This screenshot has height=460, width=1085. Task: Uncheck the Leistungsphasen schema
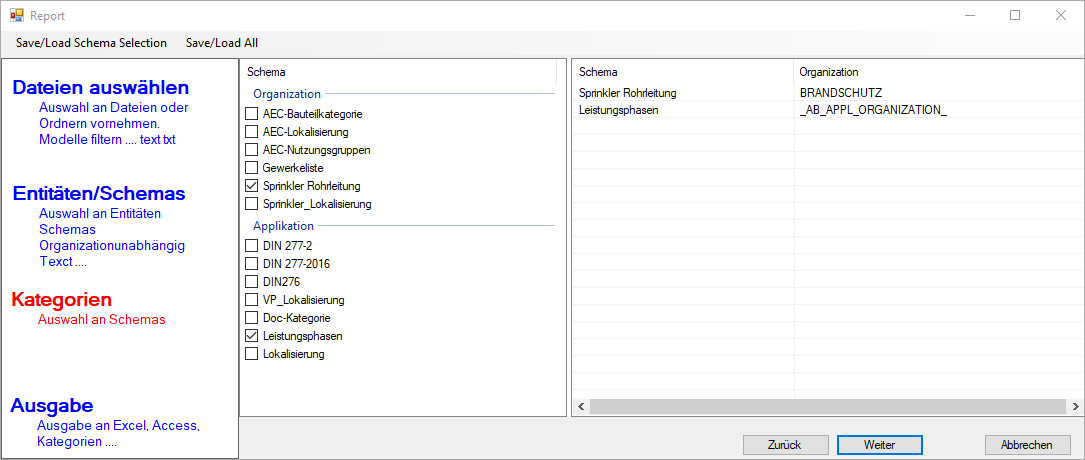tap(251, 336)
